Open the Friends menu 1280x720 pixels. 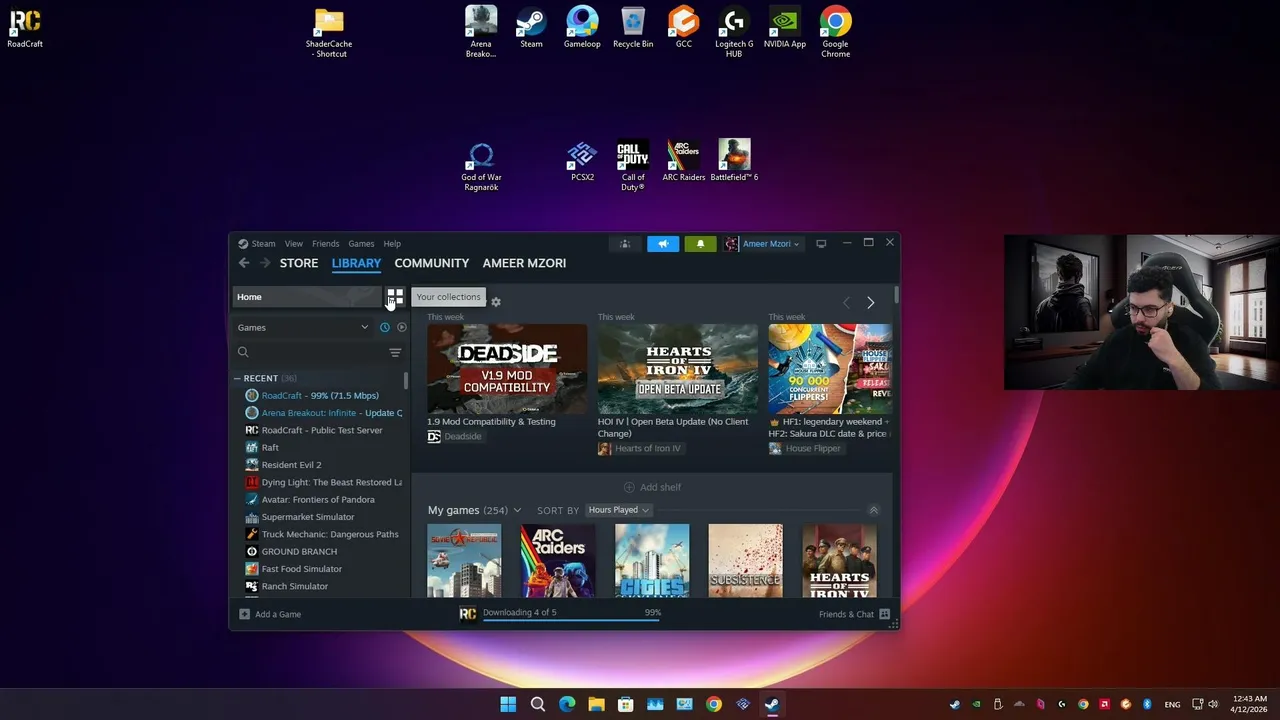(x=325, y=244)
